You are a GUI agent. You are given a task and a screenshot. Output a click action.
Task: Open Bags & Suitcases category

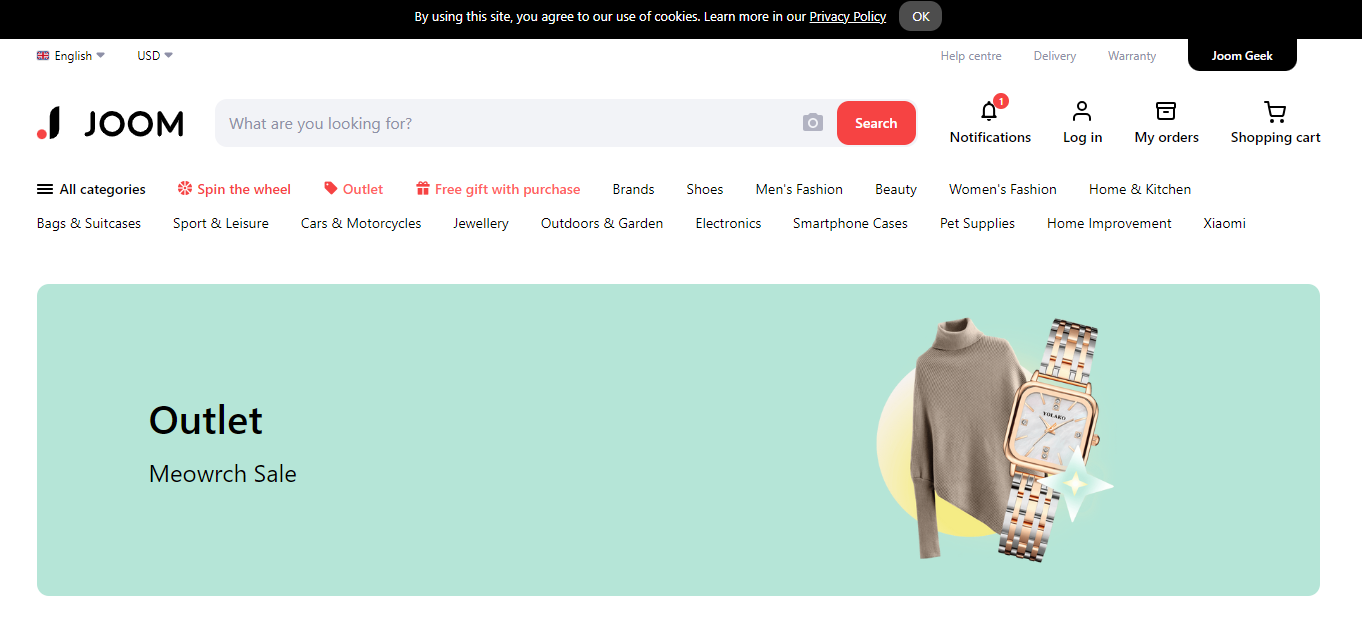89,223
